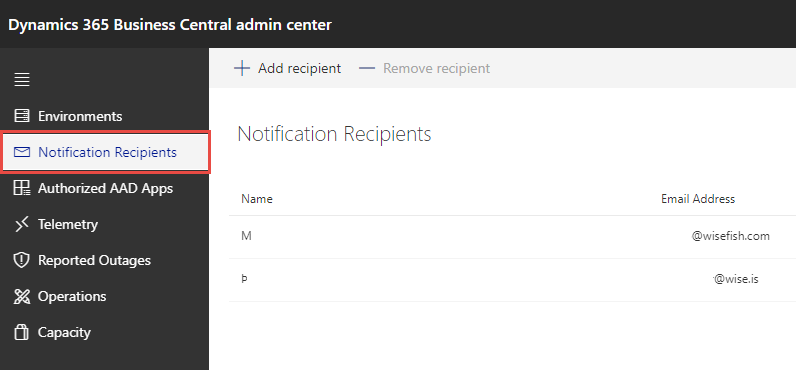Click the Capacity container icon

pos(22,332)
